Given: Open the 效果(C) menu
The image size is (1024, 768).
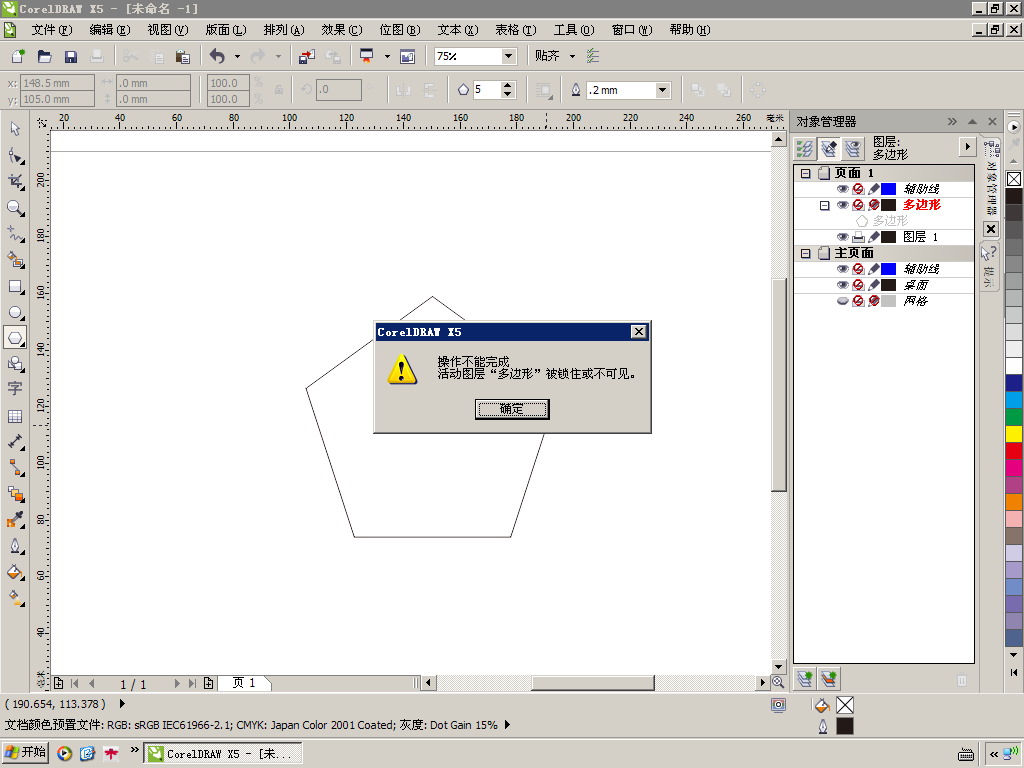Looking at the screenshot, I should pyautogui.click(x=342, y=29).
